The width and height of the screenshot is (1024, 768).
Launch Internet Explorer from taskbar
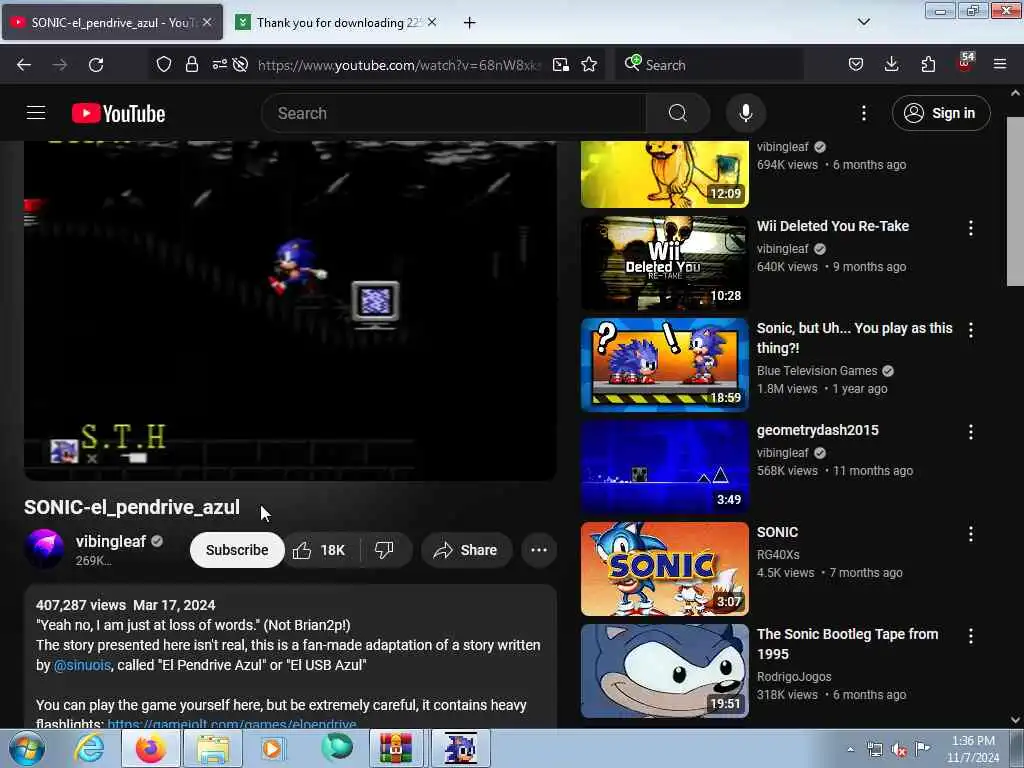point(89,748)
